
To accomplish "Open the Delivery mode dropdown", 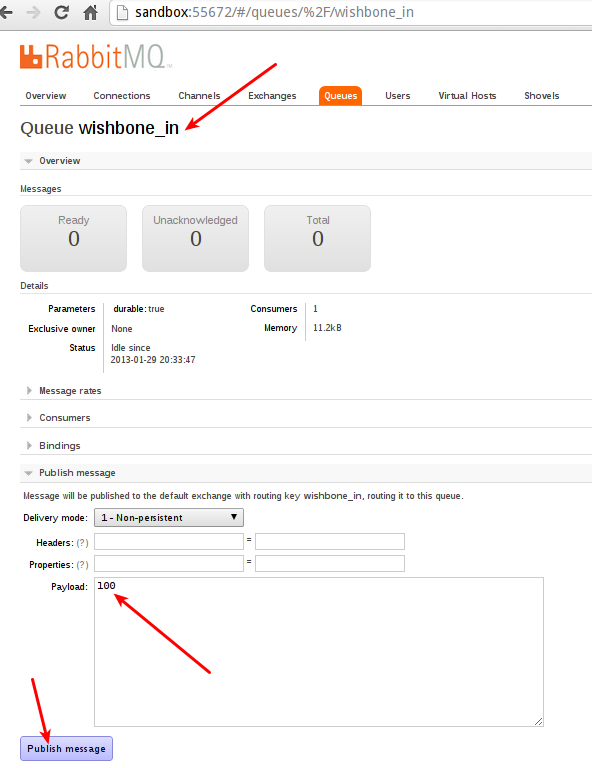I will tap(169, 518).
